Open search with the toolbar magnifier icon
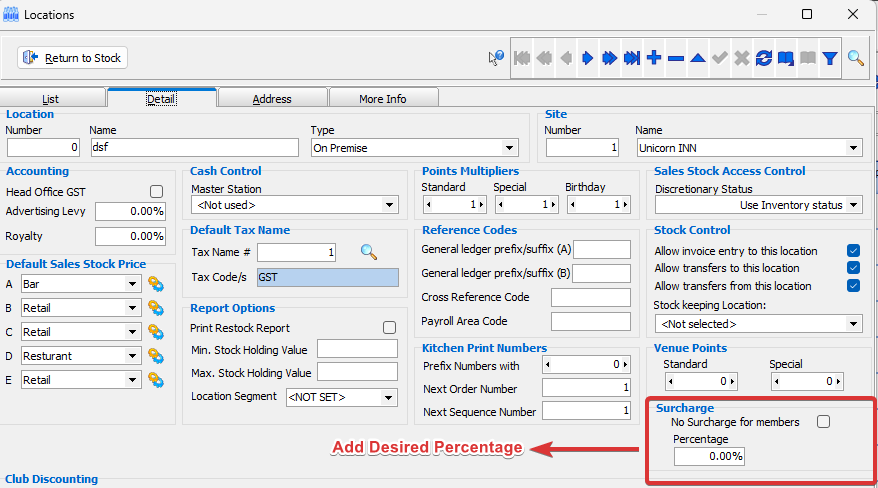Screen dimensions: 878x488 pyautogui.click(x=855, y=58)
